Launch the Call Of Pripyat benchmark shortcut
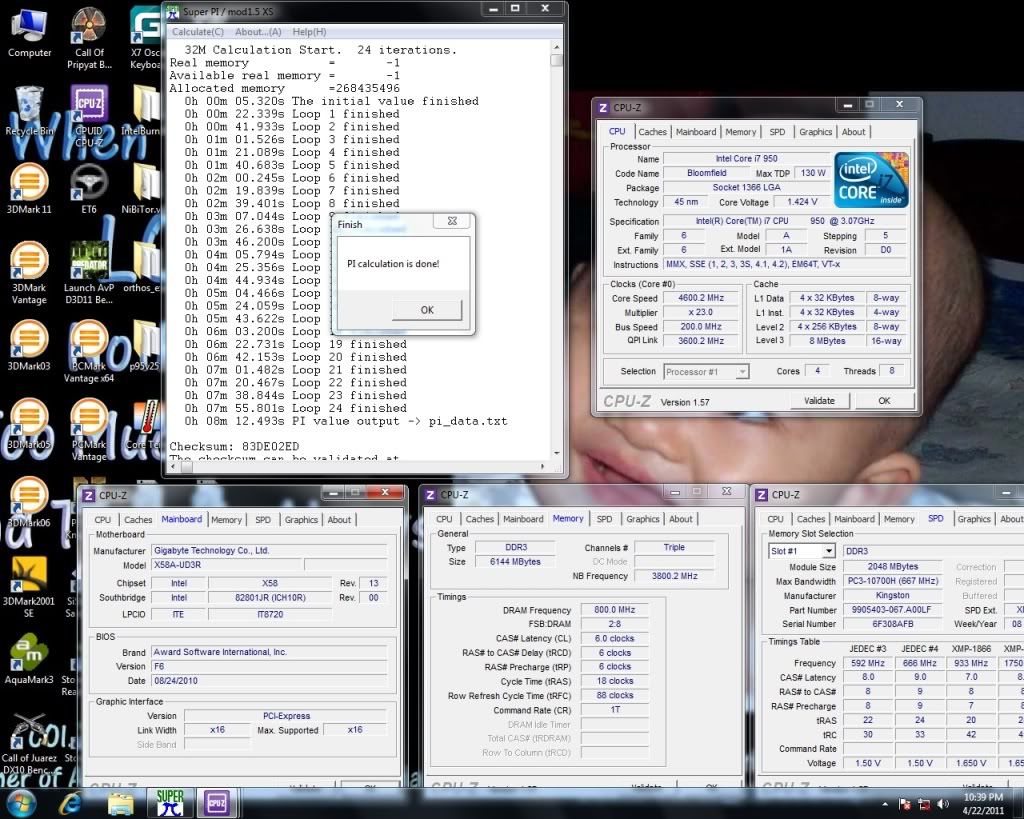 pyautogui.click(x=89, y=38)
